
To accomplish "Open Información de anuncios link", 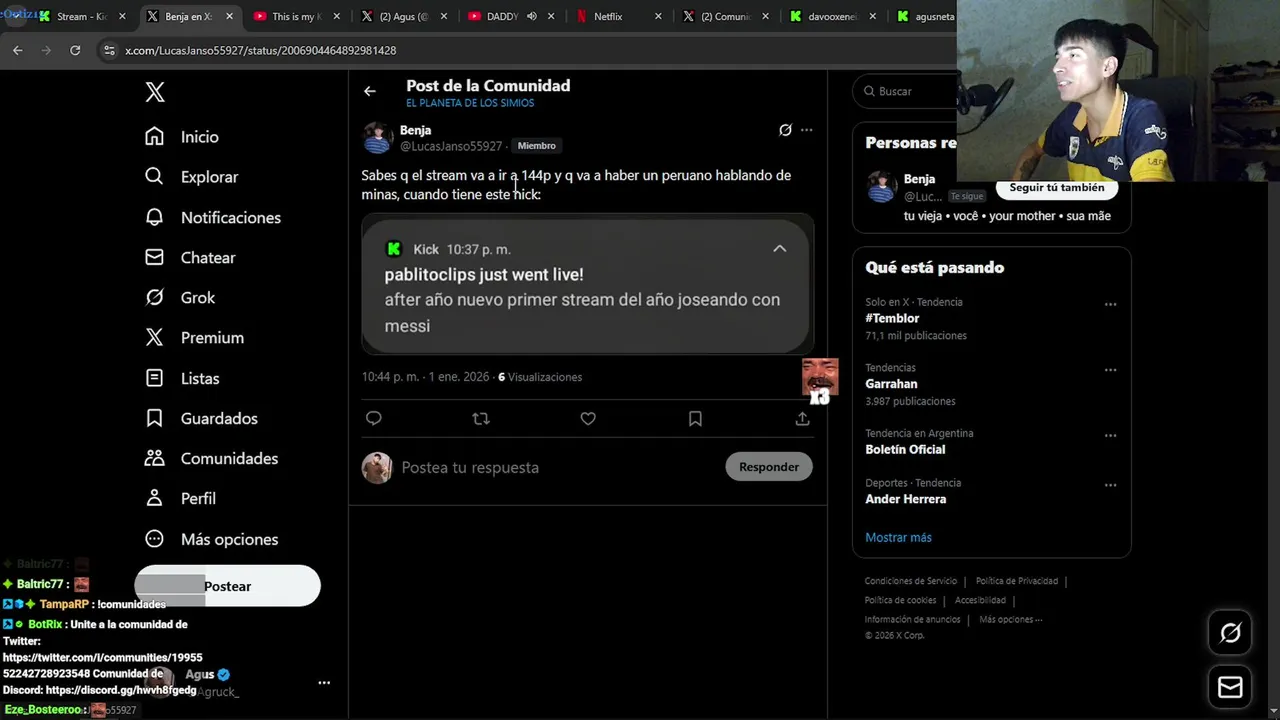I will 912,619.
